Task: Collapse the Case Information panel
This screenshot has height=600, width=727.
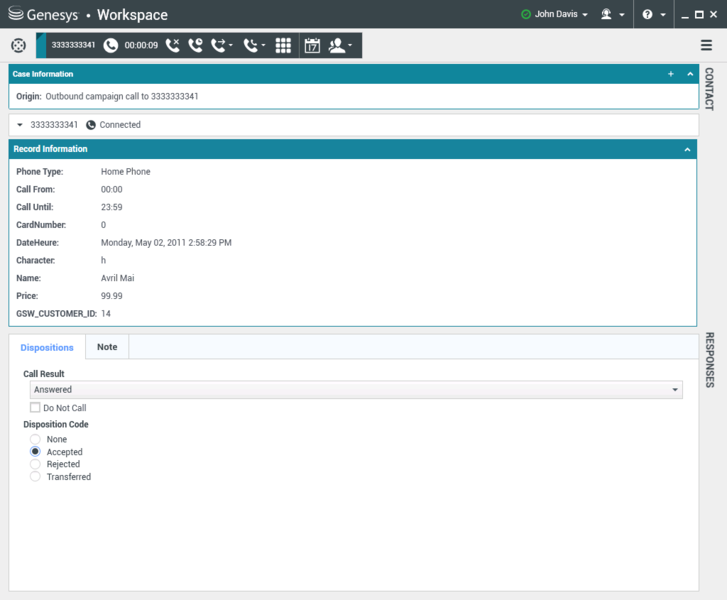Action: [690, 74]
